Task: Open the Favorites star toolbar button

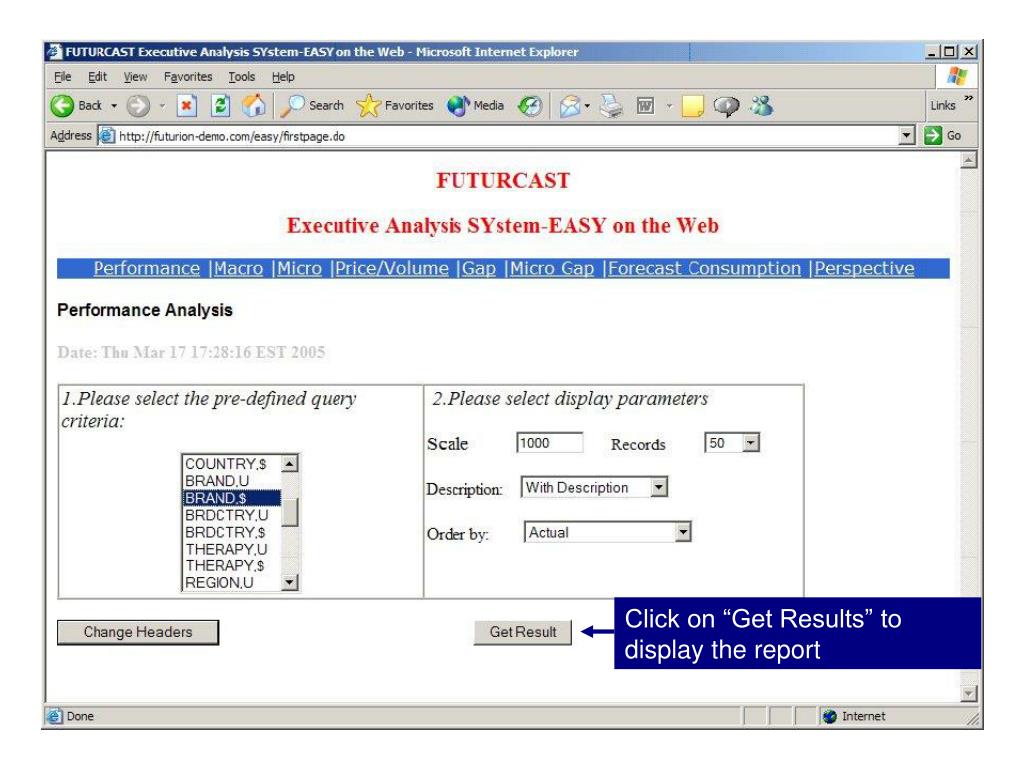Action: pos(396,106)
